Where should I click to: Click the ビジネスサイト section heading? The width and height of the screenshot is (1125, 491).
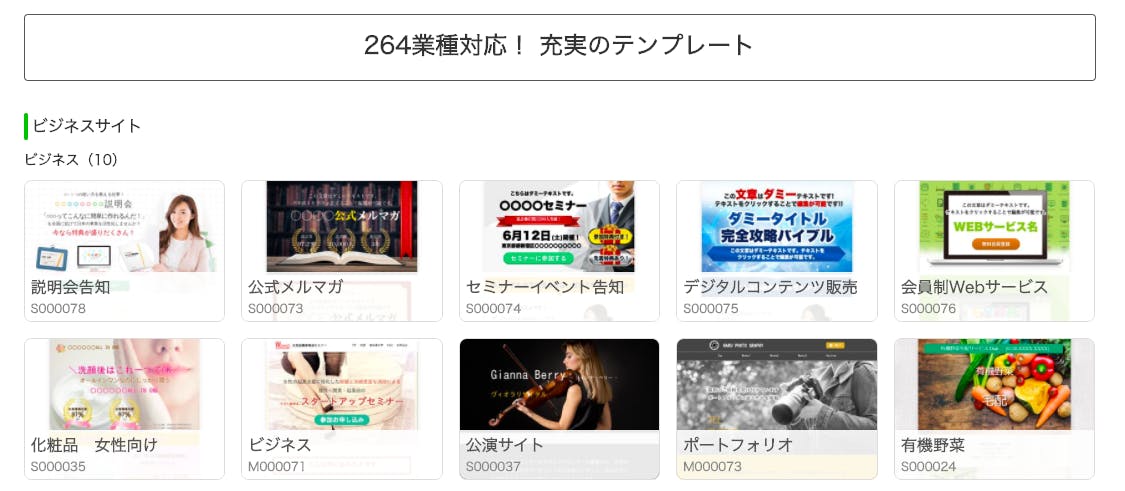click(x=87, y=126)
